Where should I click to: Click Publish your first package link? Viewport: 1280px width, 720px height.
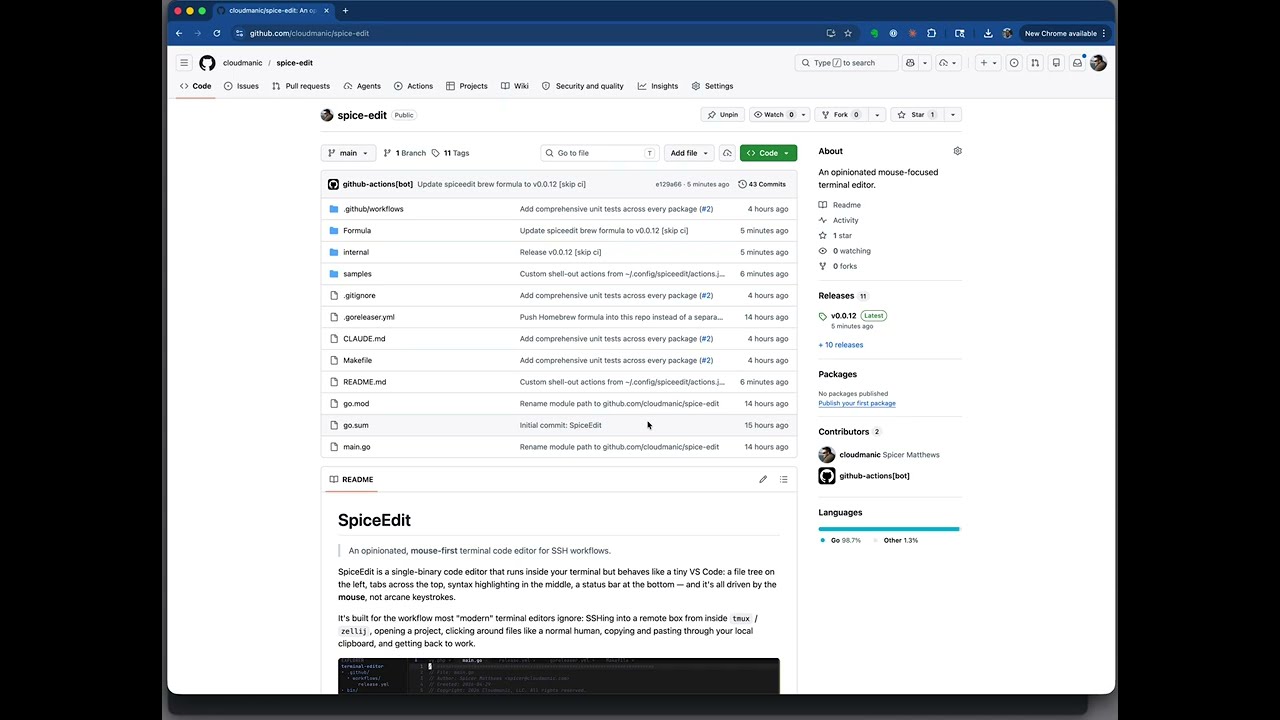point(857,403)
